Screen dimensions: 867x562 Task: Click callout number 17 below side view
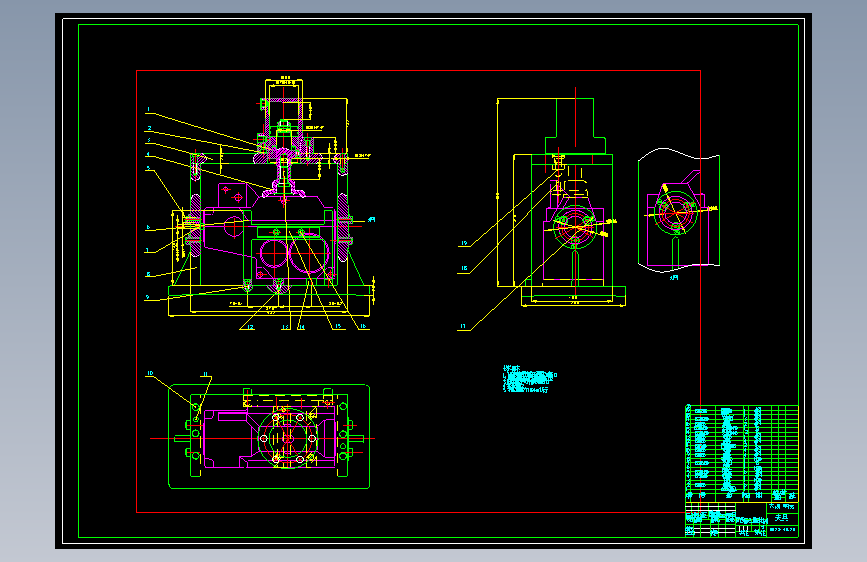point(463,326)
